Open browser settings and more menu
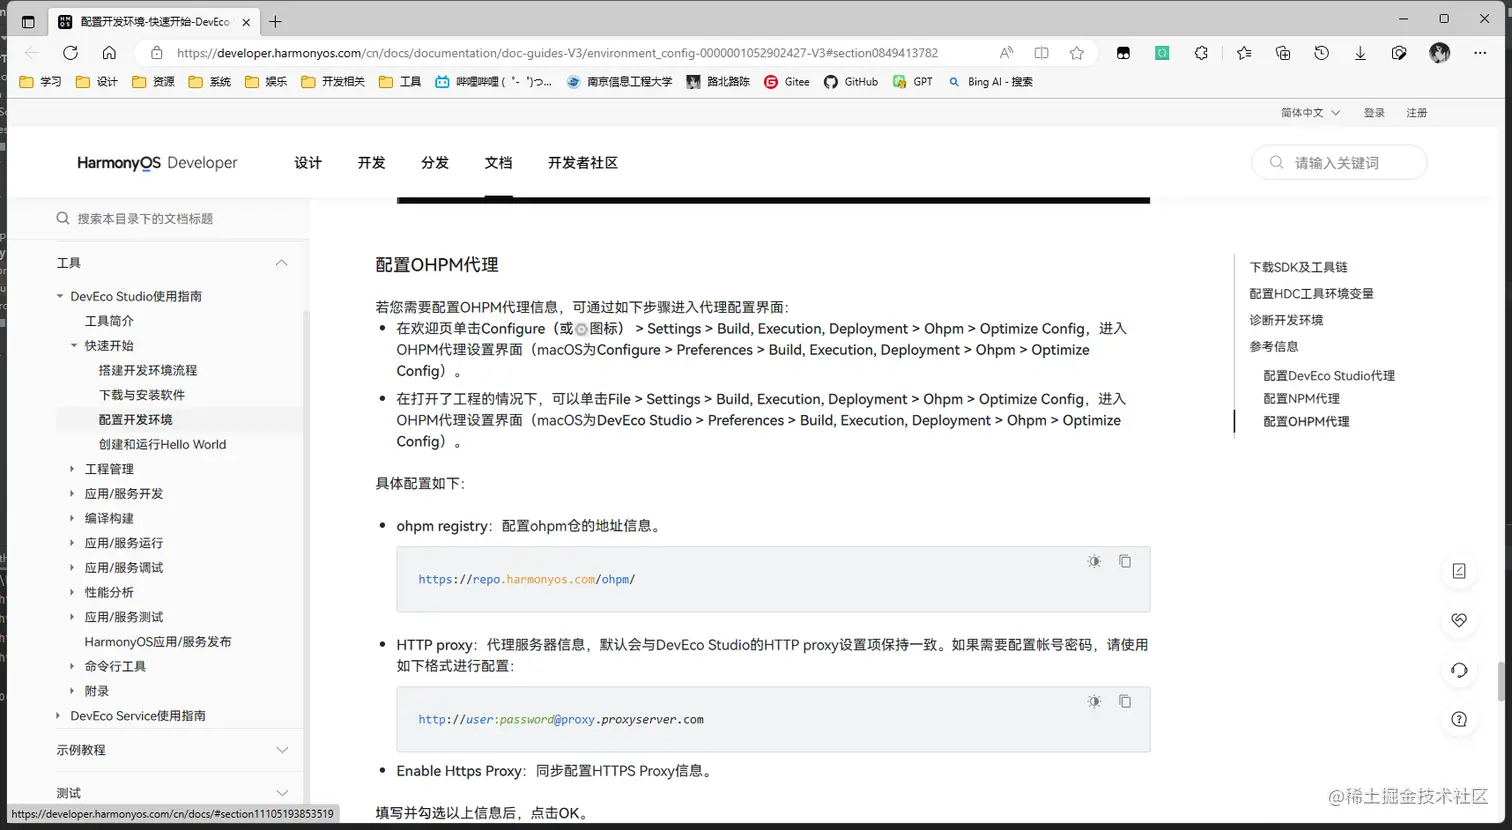This screenshot has width=1512, height=830. [1480, 53]
